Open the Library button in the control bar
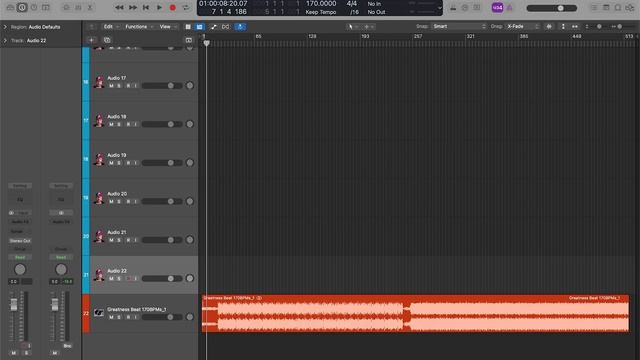 point(10,7)
